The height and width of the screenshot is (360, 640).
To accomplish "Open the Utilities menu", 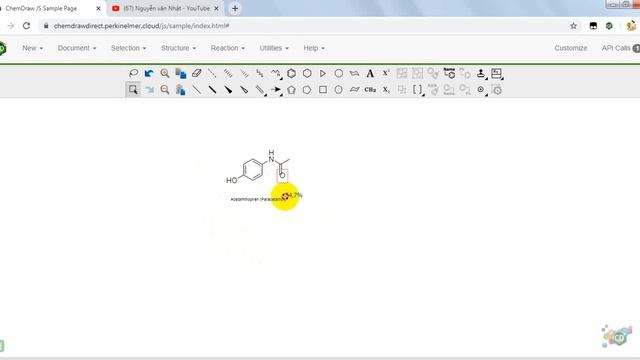I will (274, 48).
